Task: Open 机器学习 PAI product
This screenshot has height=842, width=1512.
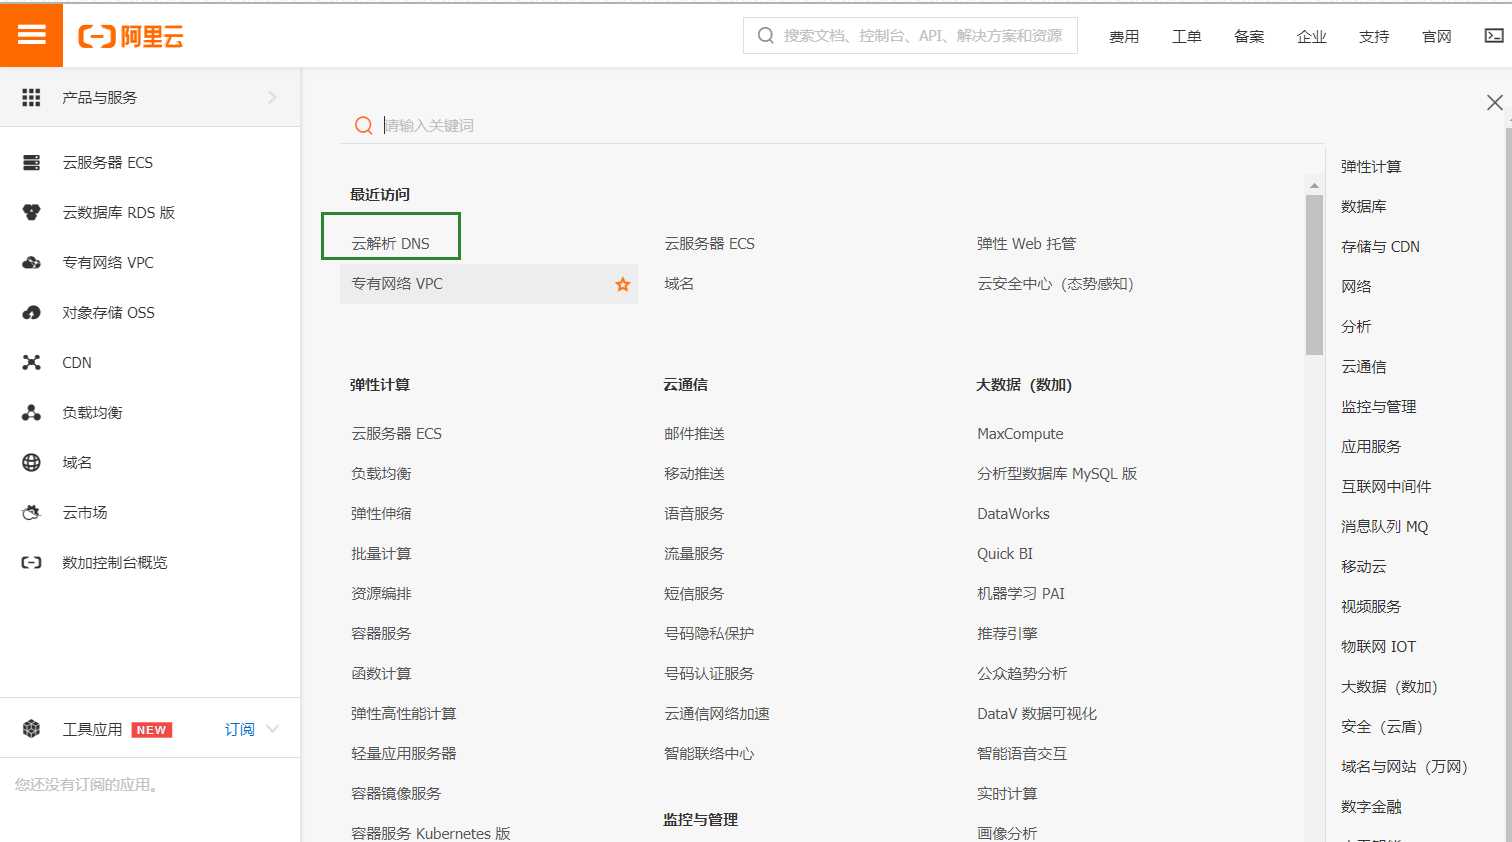Action: tap(1021, 593)
